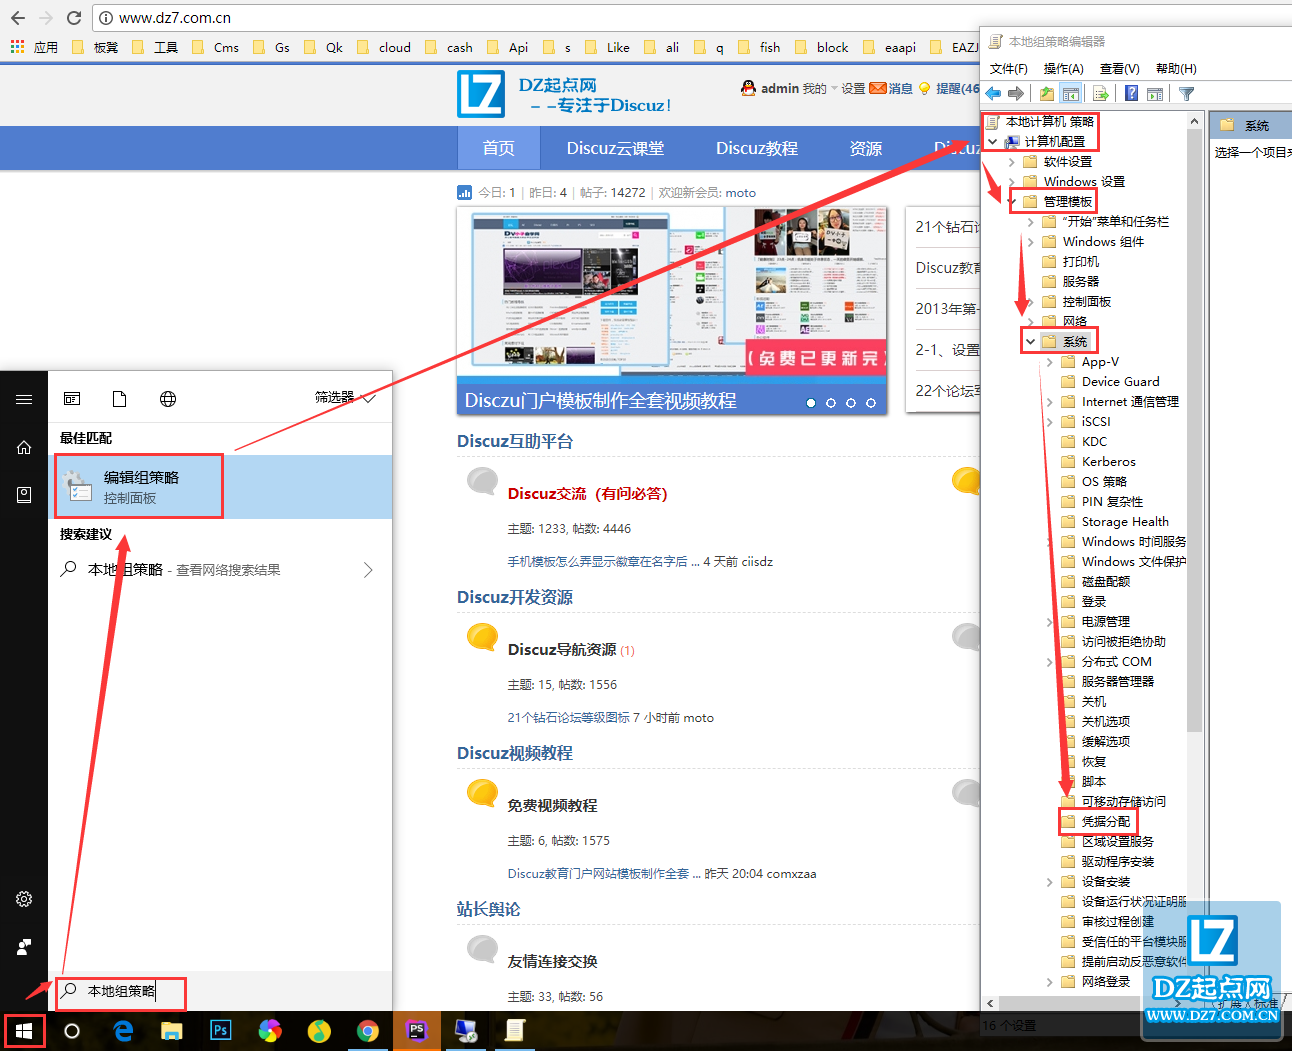Viewport: 1292px width, 1051px height.
Task: Select the 管理模板 folder in the tree
Action: click(x=1067, y=201)
